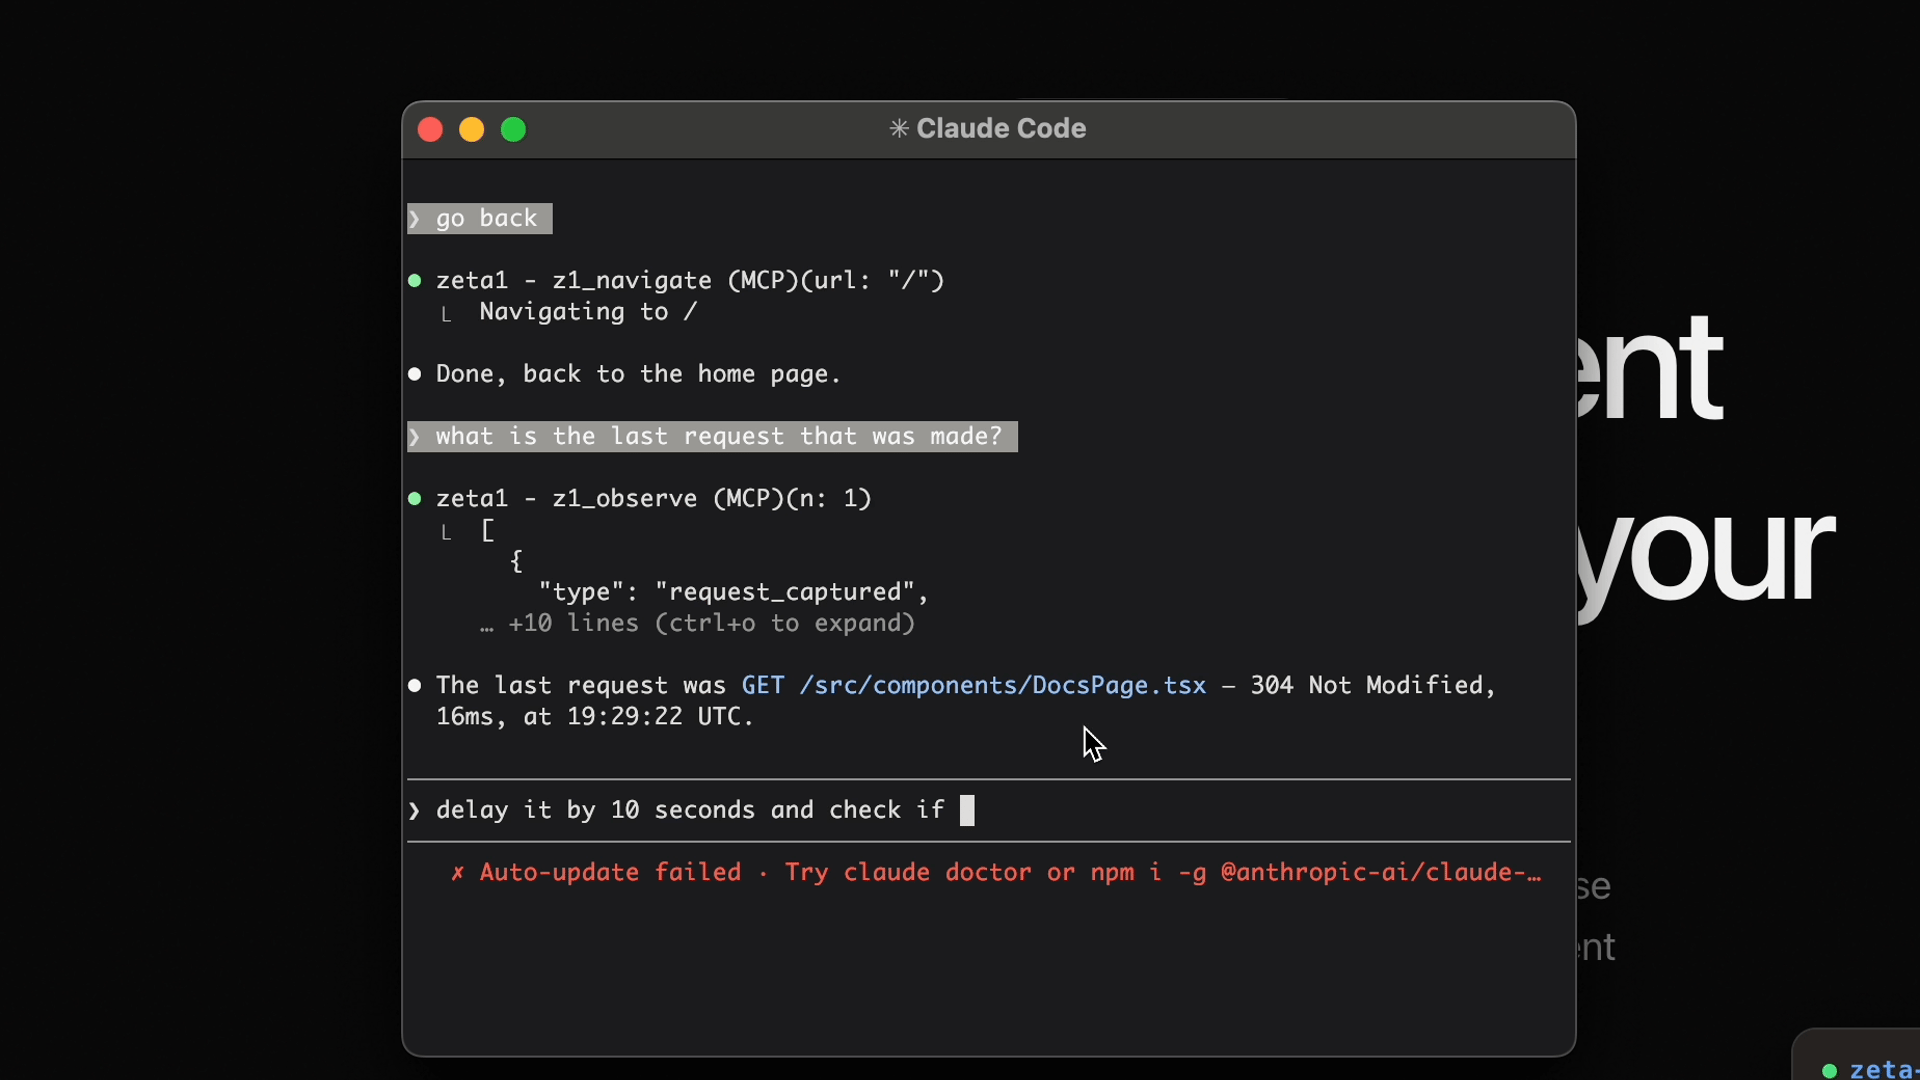The height and width of the screenshot is (1080, 1920).
Task: Click the 'Navigating to /' output line
Action: (588, 313)
